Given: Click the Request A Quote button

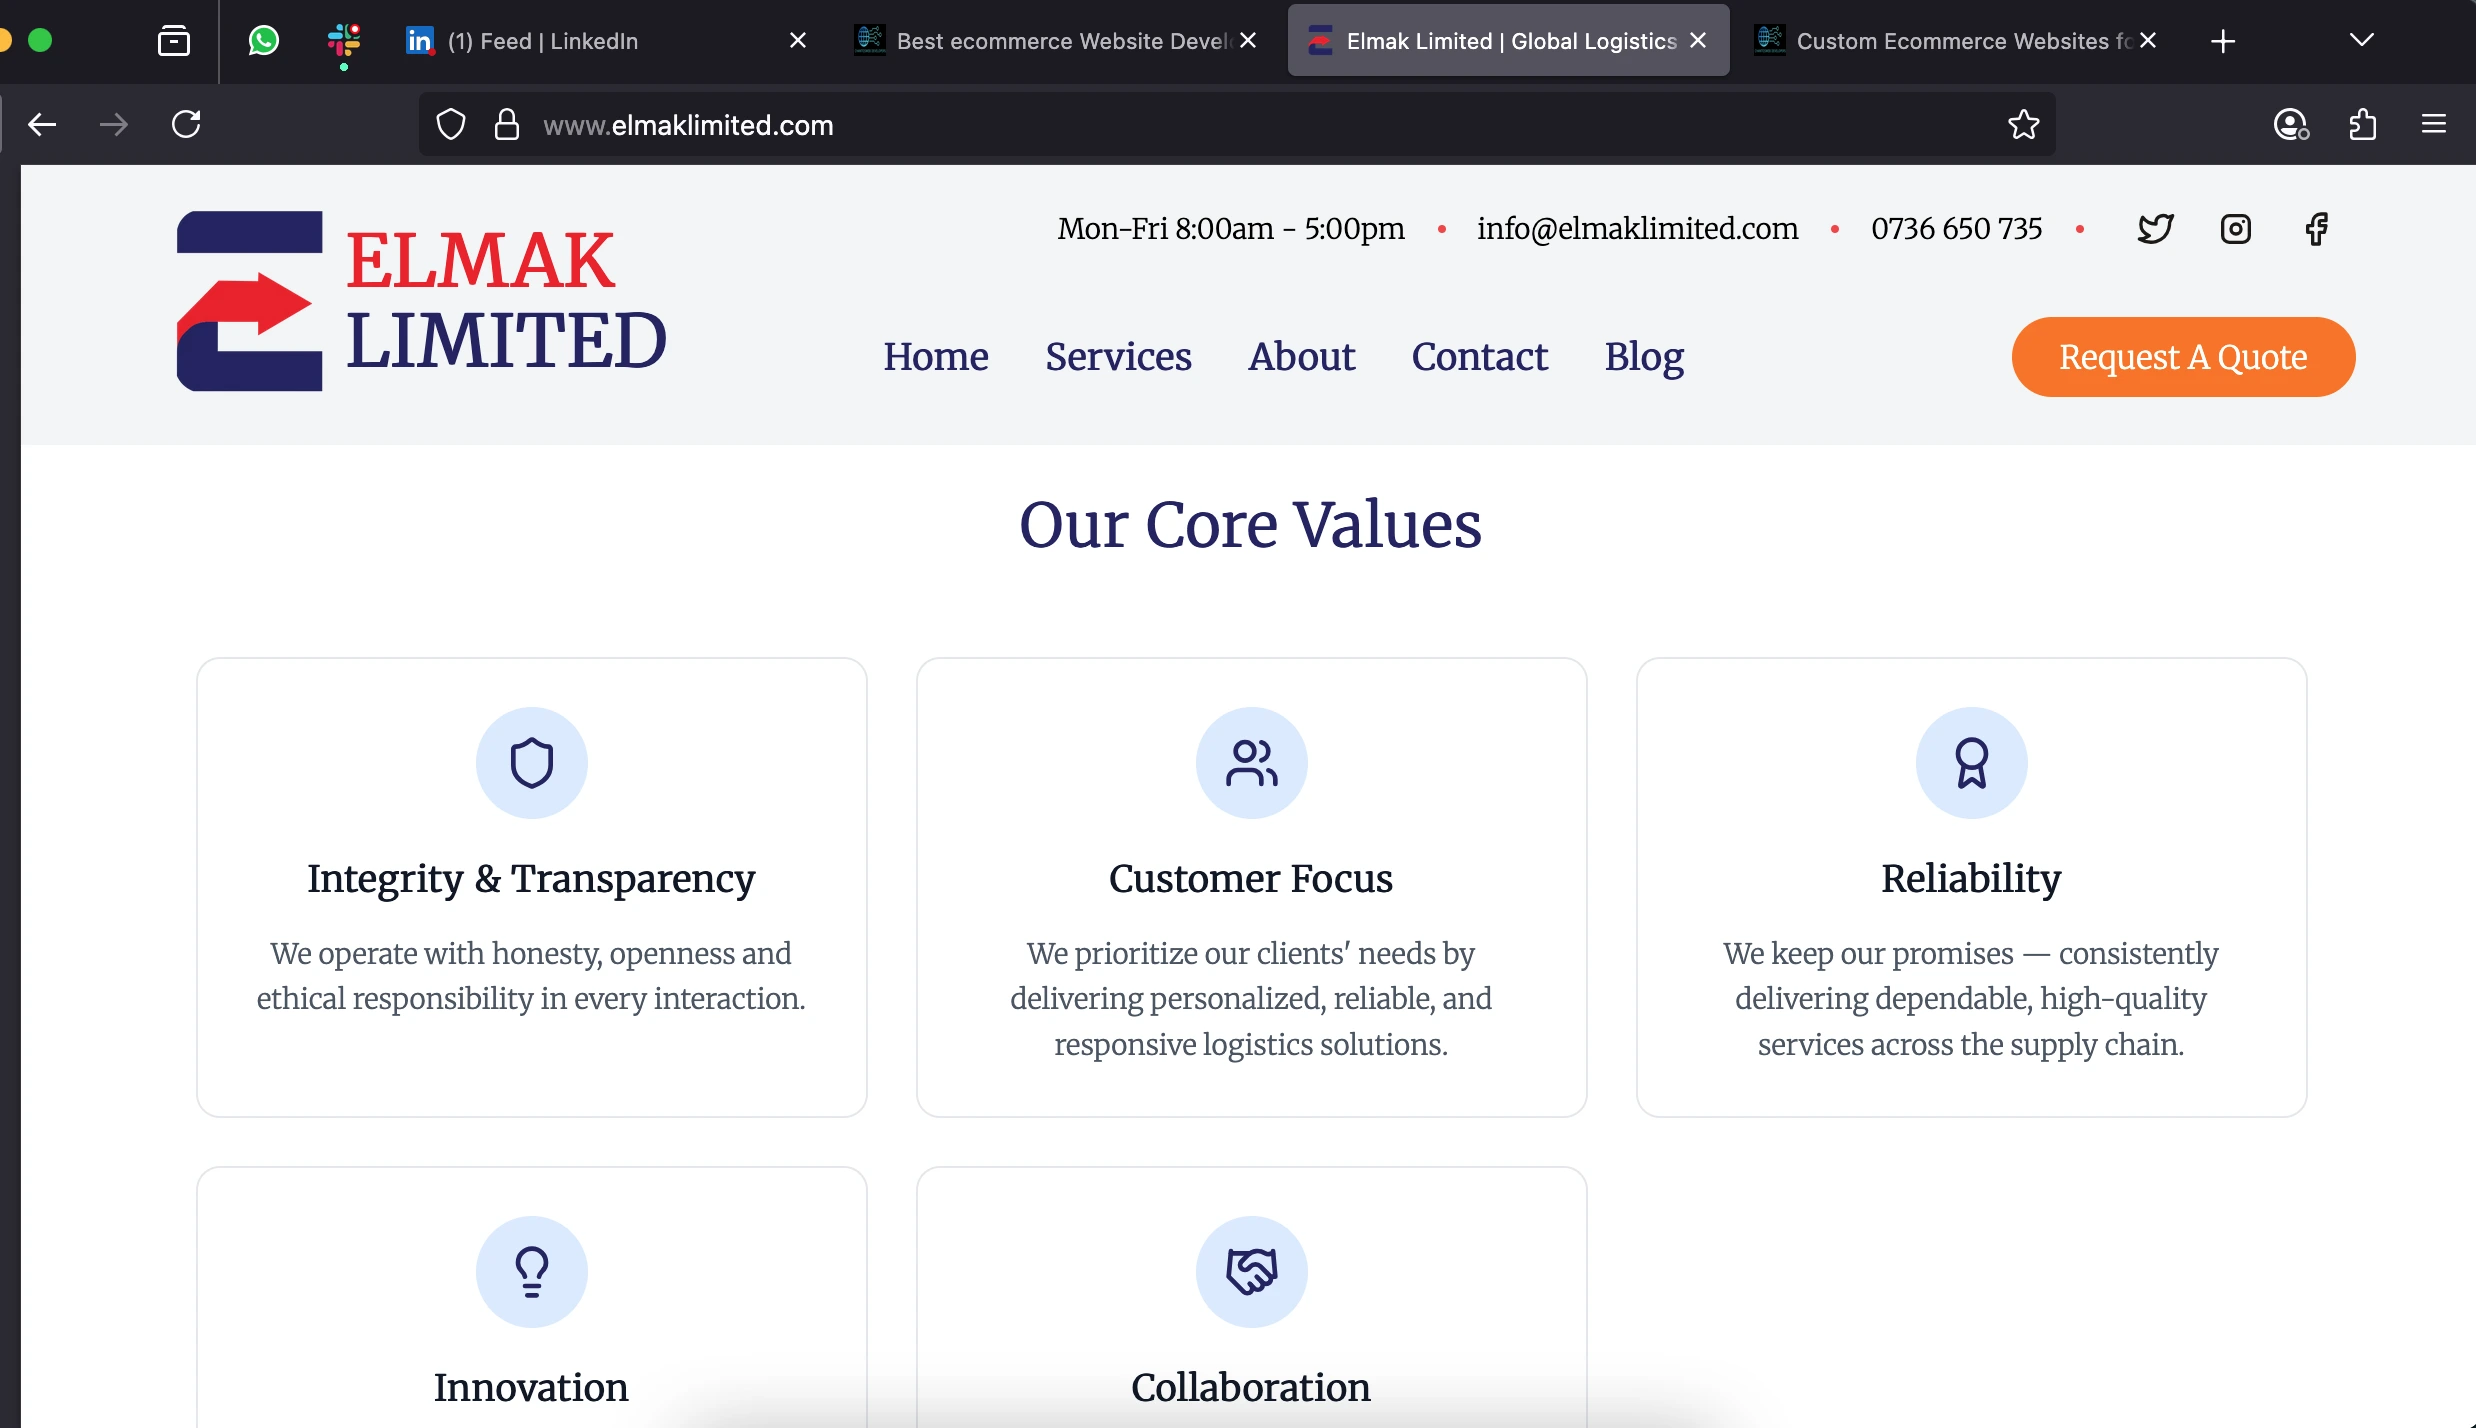Looking at the screenshot, I should [2182, 357].
